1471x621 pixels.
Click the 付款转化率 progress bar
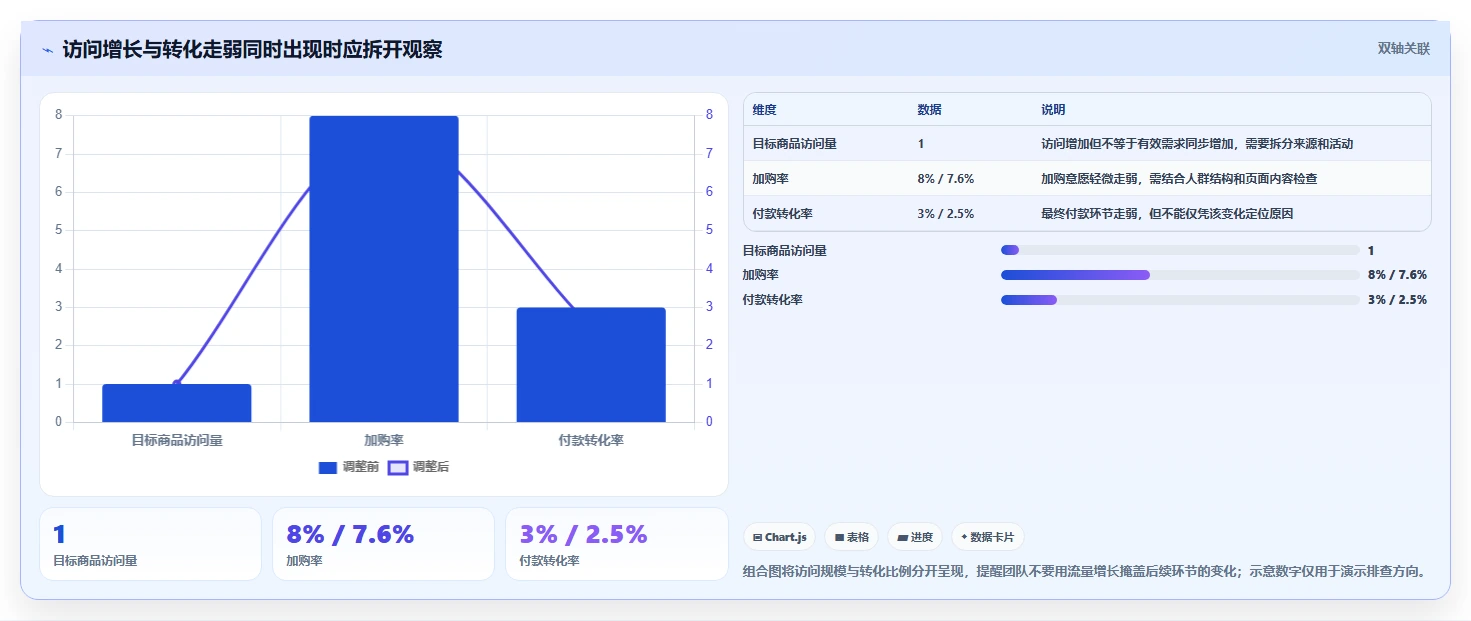[1180, 299]
